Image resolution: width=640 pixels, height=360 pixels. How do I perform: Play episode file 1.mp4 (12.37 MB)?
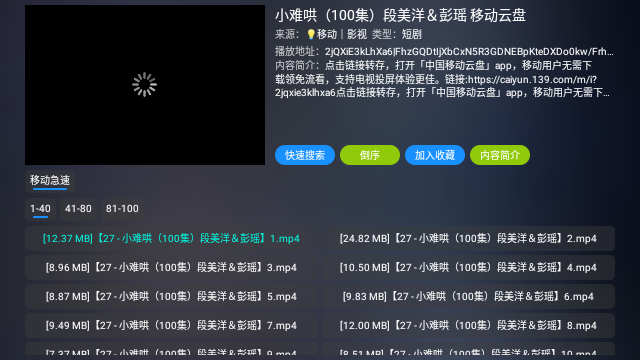pos(171,239)
